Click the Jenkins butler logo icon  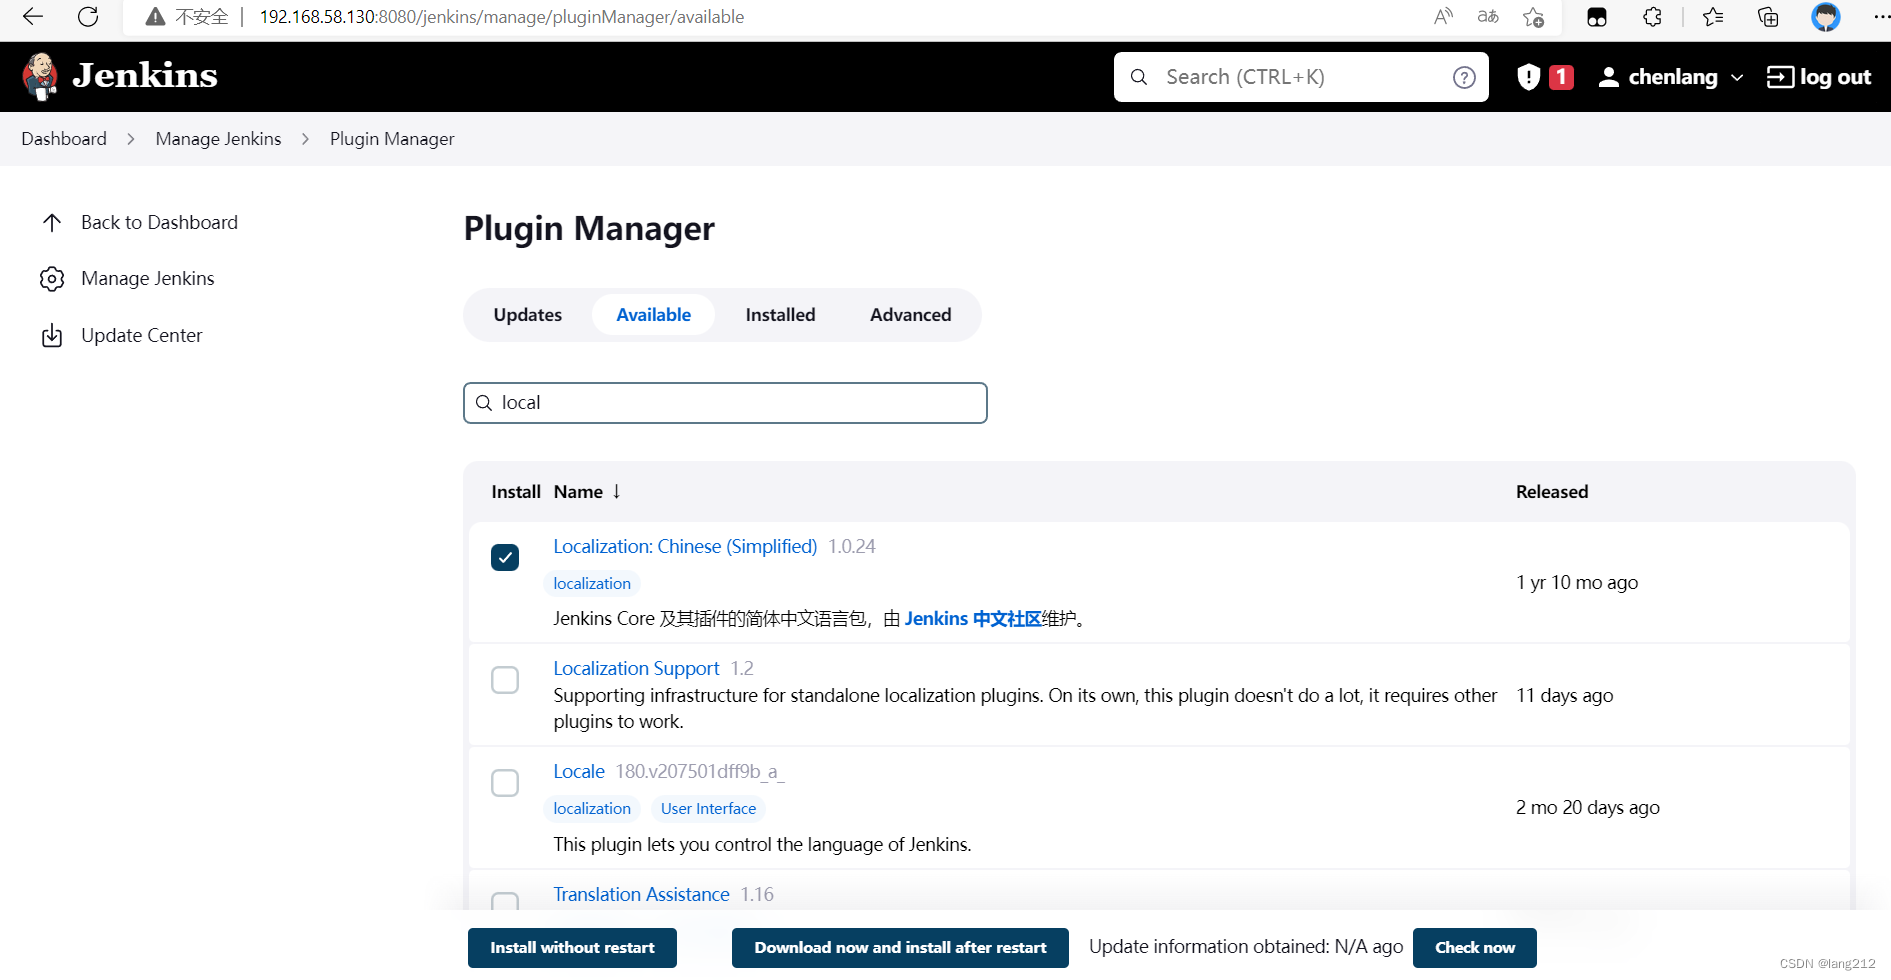coord(40,76)
